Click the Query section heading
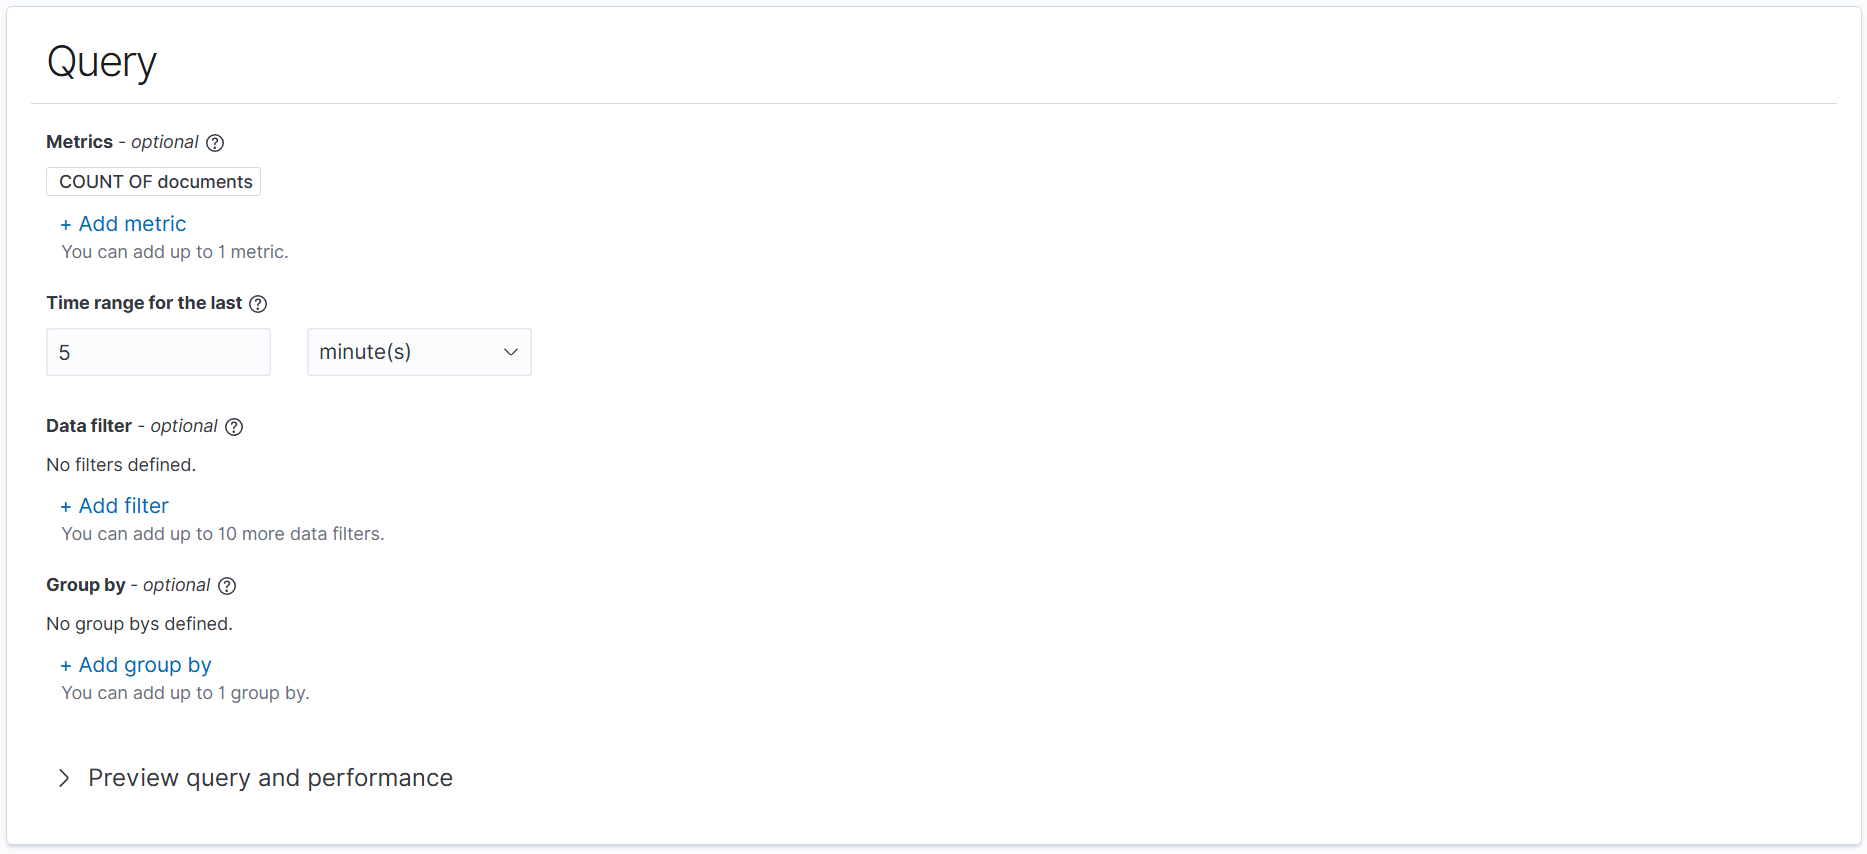This screenshot has height=854, width=1867. tap(101, 62)
